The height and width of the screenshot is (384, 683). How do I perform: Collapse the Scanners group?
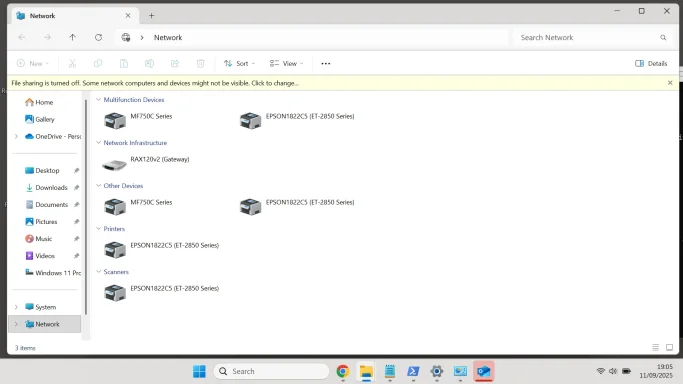click(x=98, y=272)
